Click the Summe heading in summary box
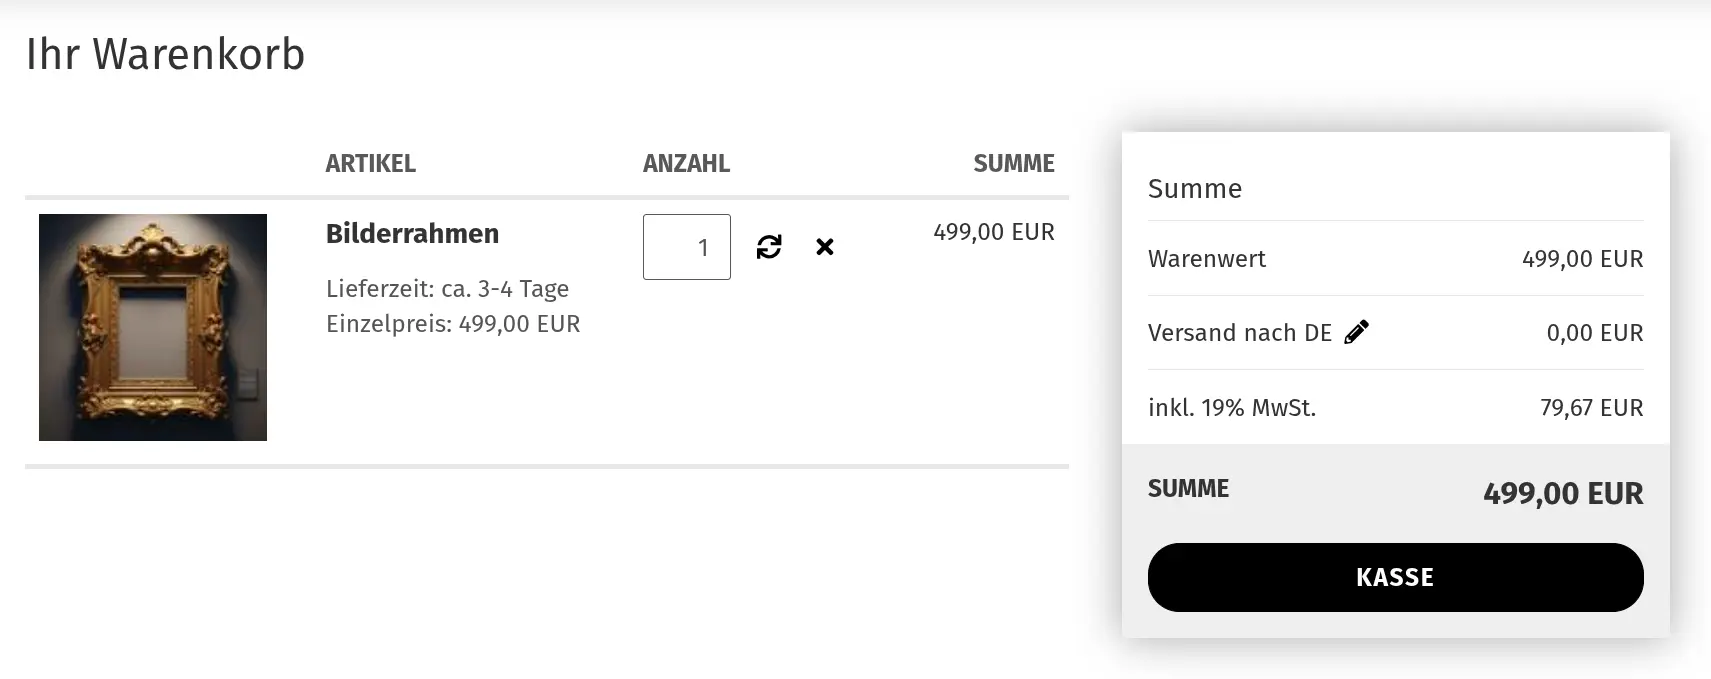The height and width of the screenshot is (679, 1711). point(1195,189)
